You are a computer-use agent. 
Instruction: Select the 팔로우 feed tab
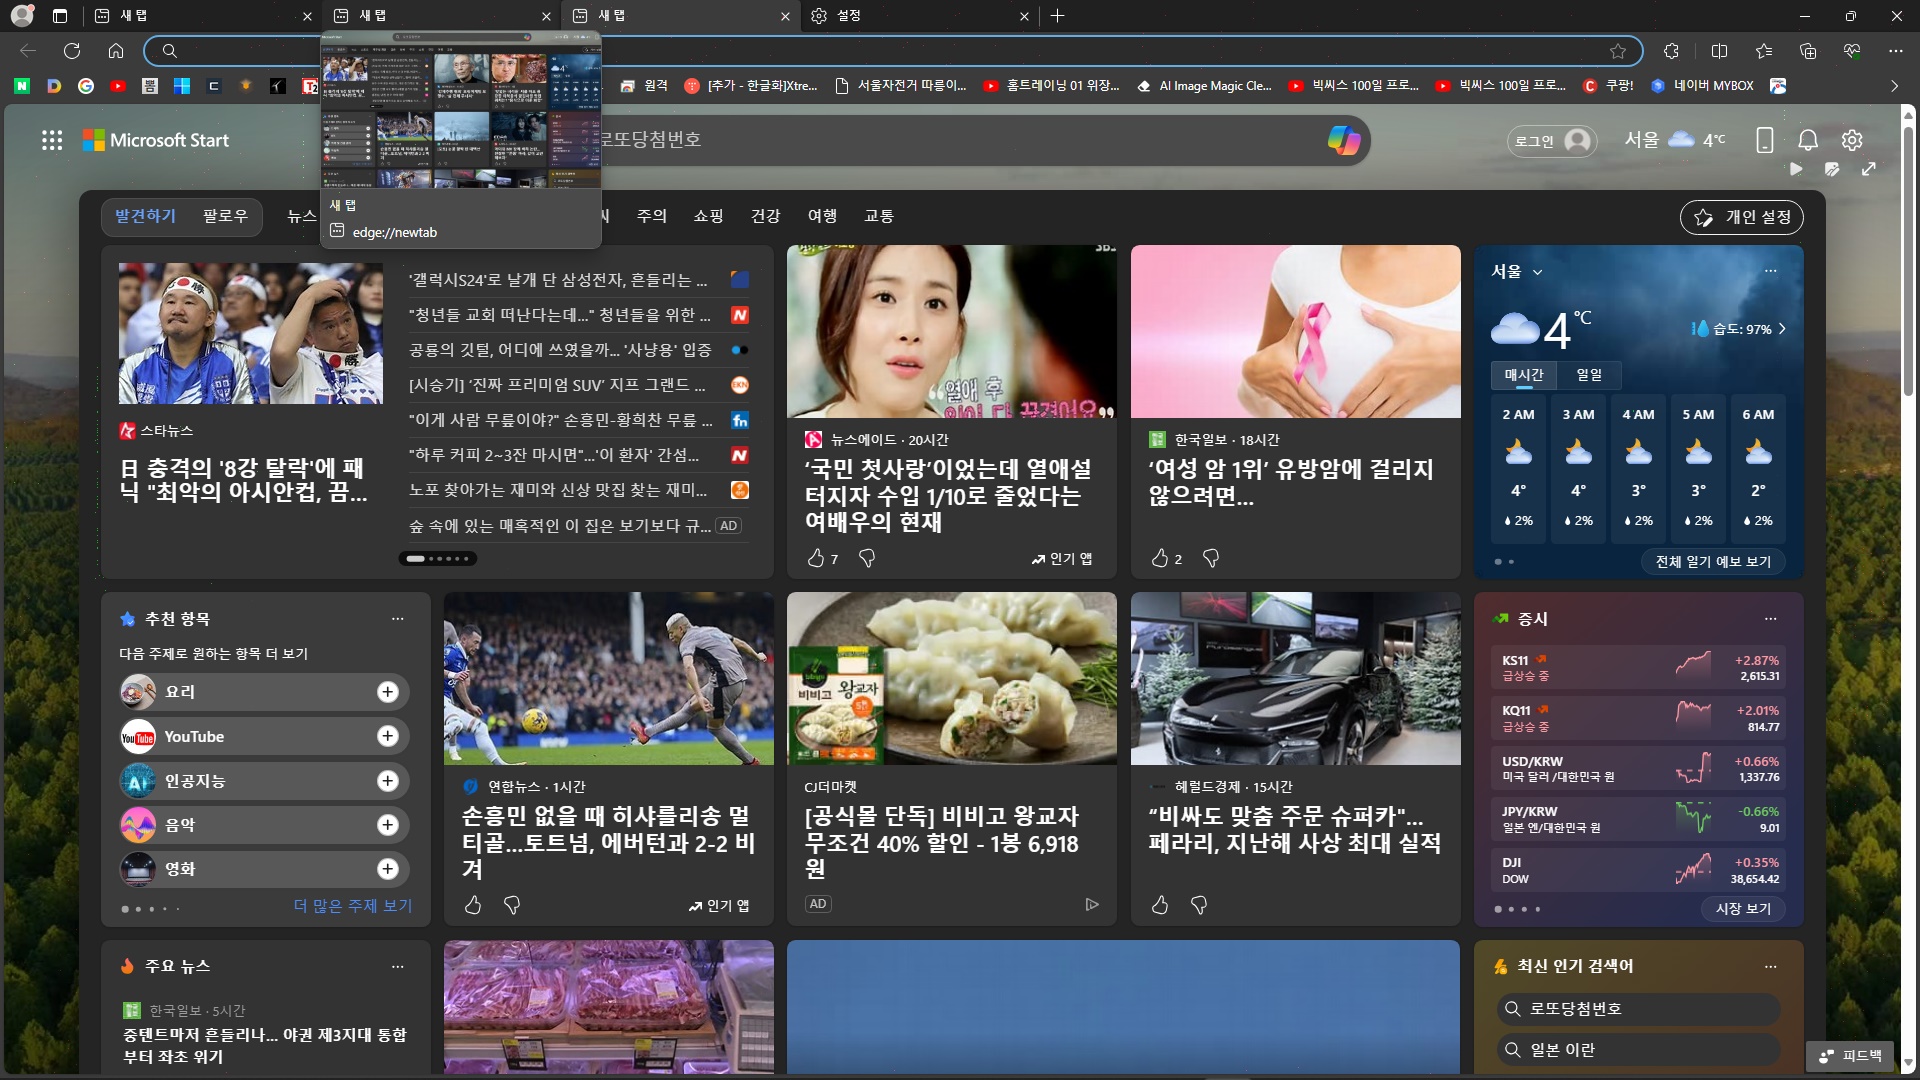[225, 216]
